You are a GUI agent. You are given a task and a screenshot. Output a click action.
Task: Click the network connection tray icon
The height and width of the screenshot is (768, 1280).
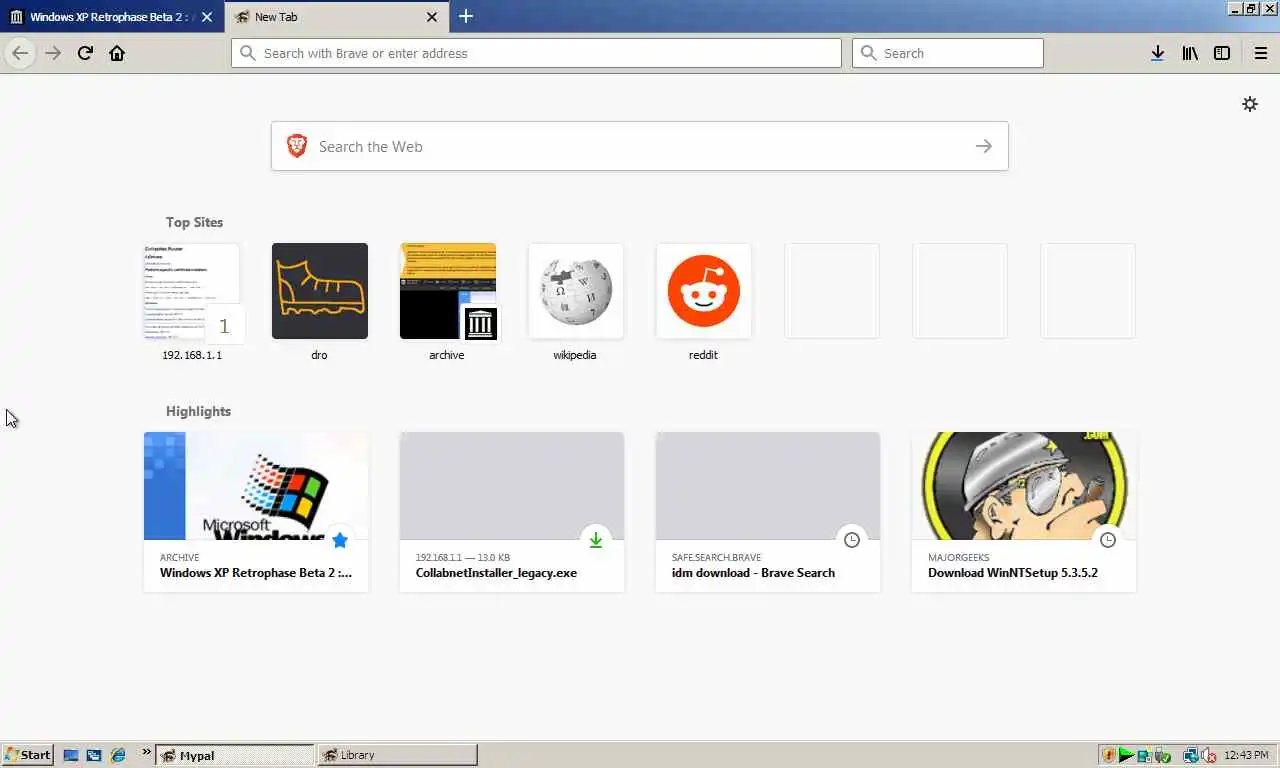(x=1191, y=755)
